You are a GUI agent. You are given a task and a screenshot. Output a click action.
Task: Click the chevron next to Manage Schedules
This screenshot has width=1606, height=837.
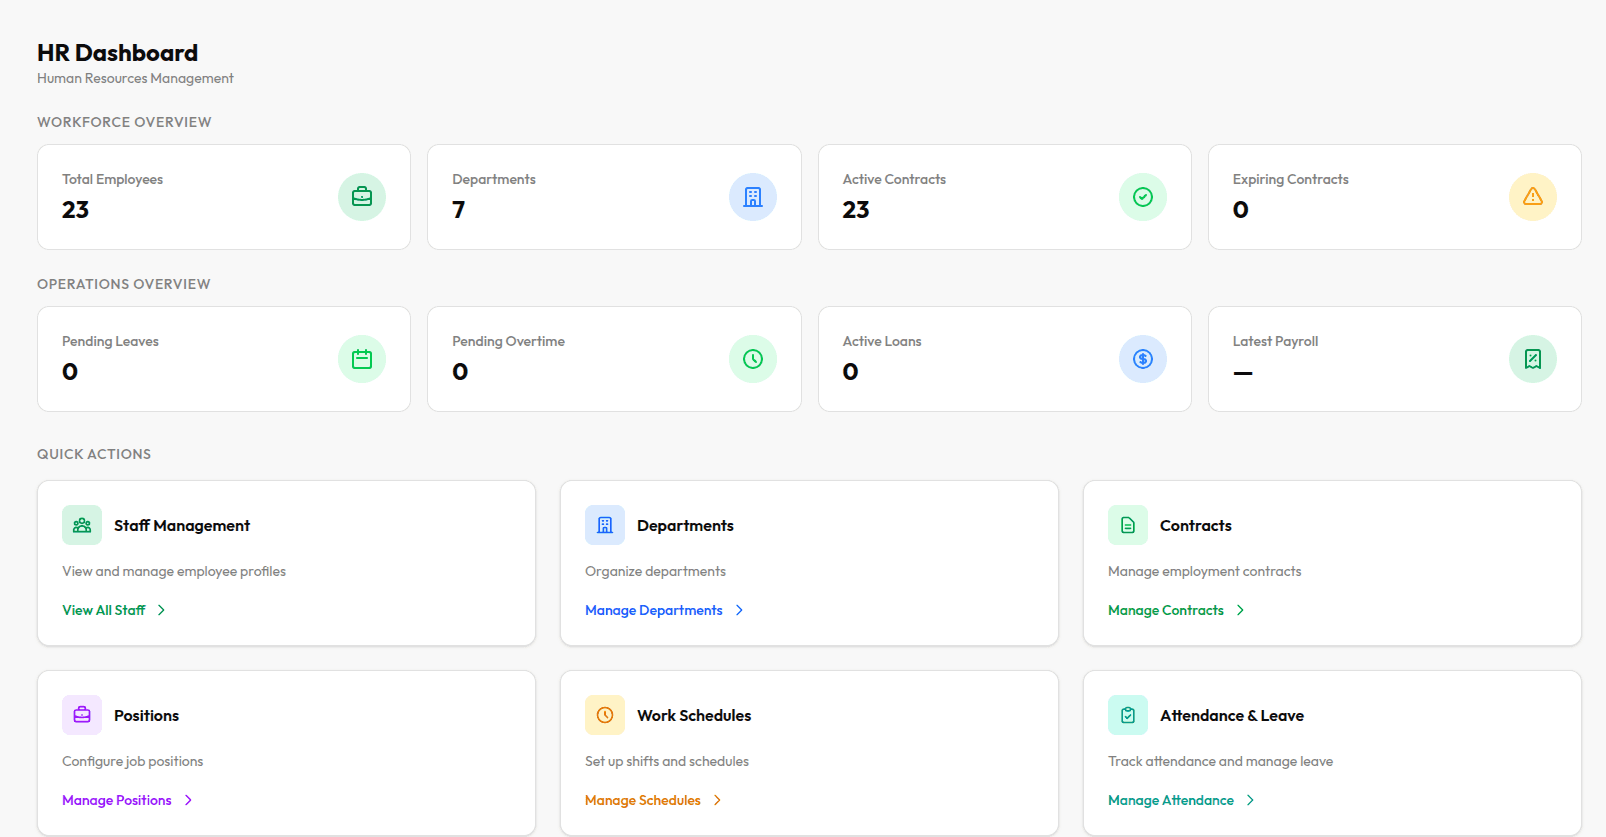click(717, 800)
